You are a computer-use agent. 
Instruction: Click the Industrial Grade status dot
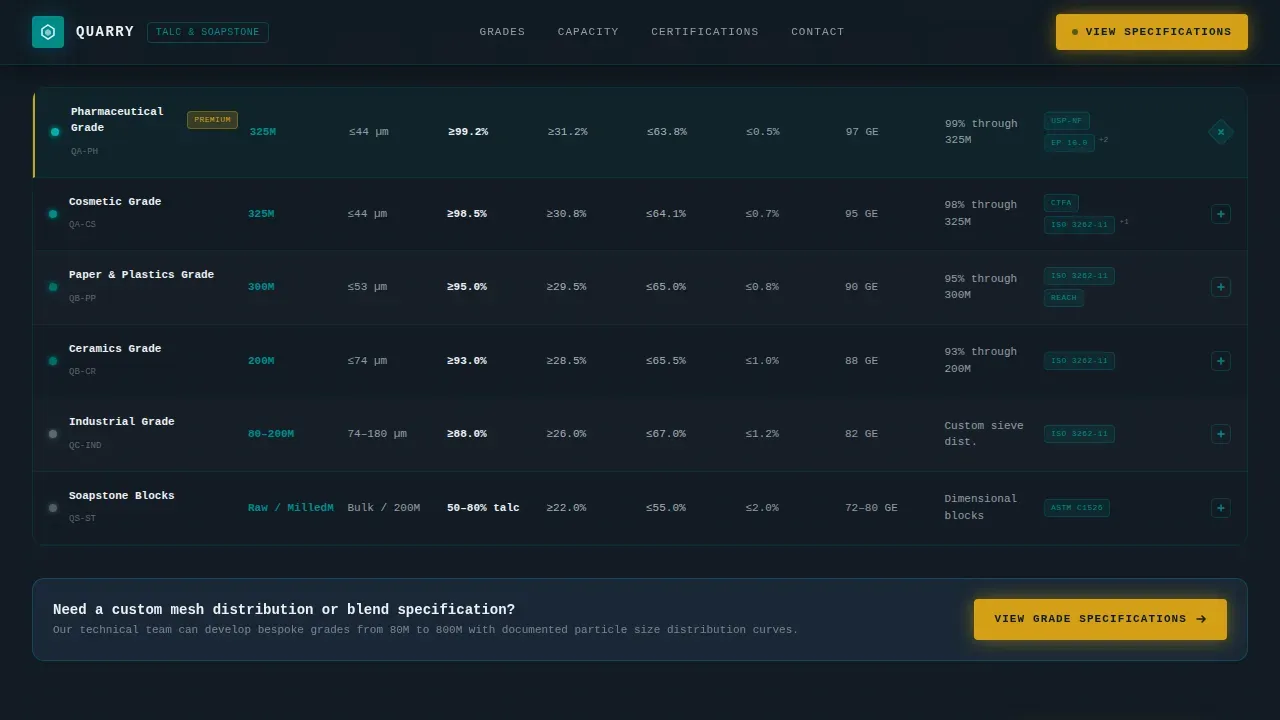[53, 434]
